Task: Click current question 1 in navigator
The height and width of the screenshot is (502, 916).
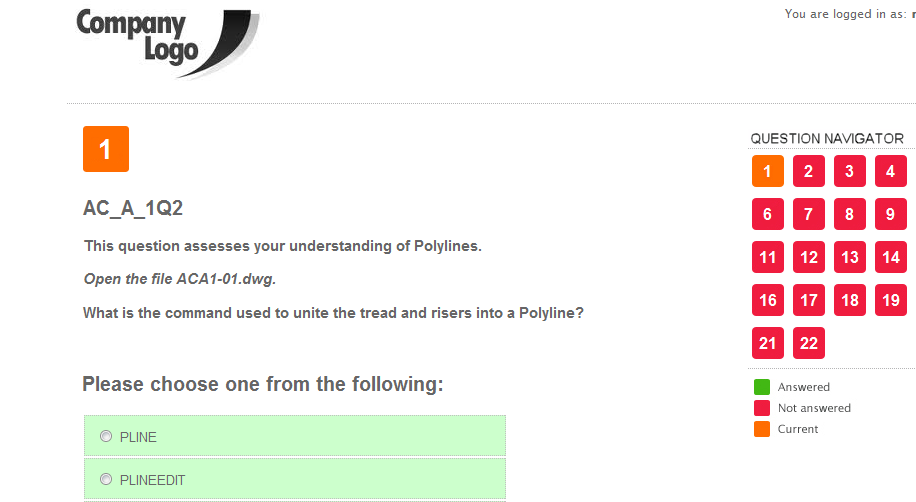Action: tap(767, 171)
